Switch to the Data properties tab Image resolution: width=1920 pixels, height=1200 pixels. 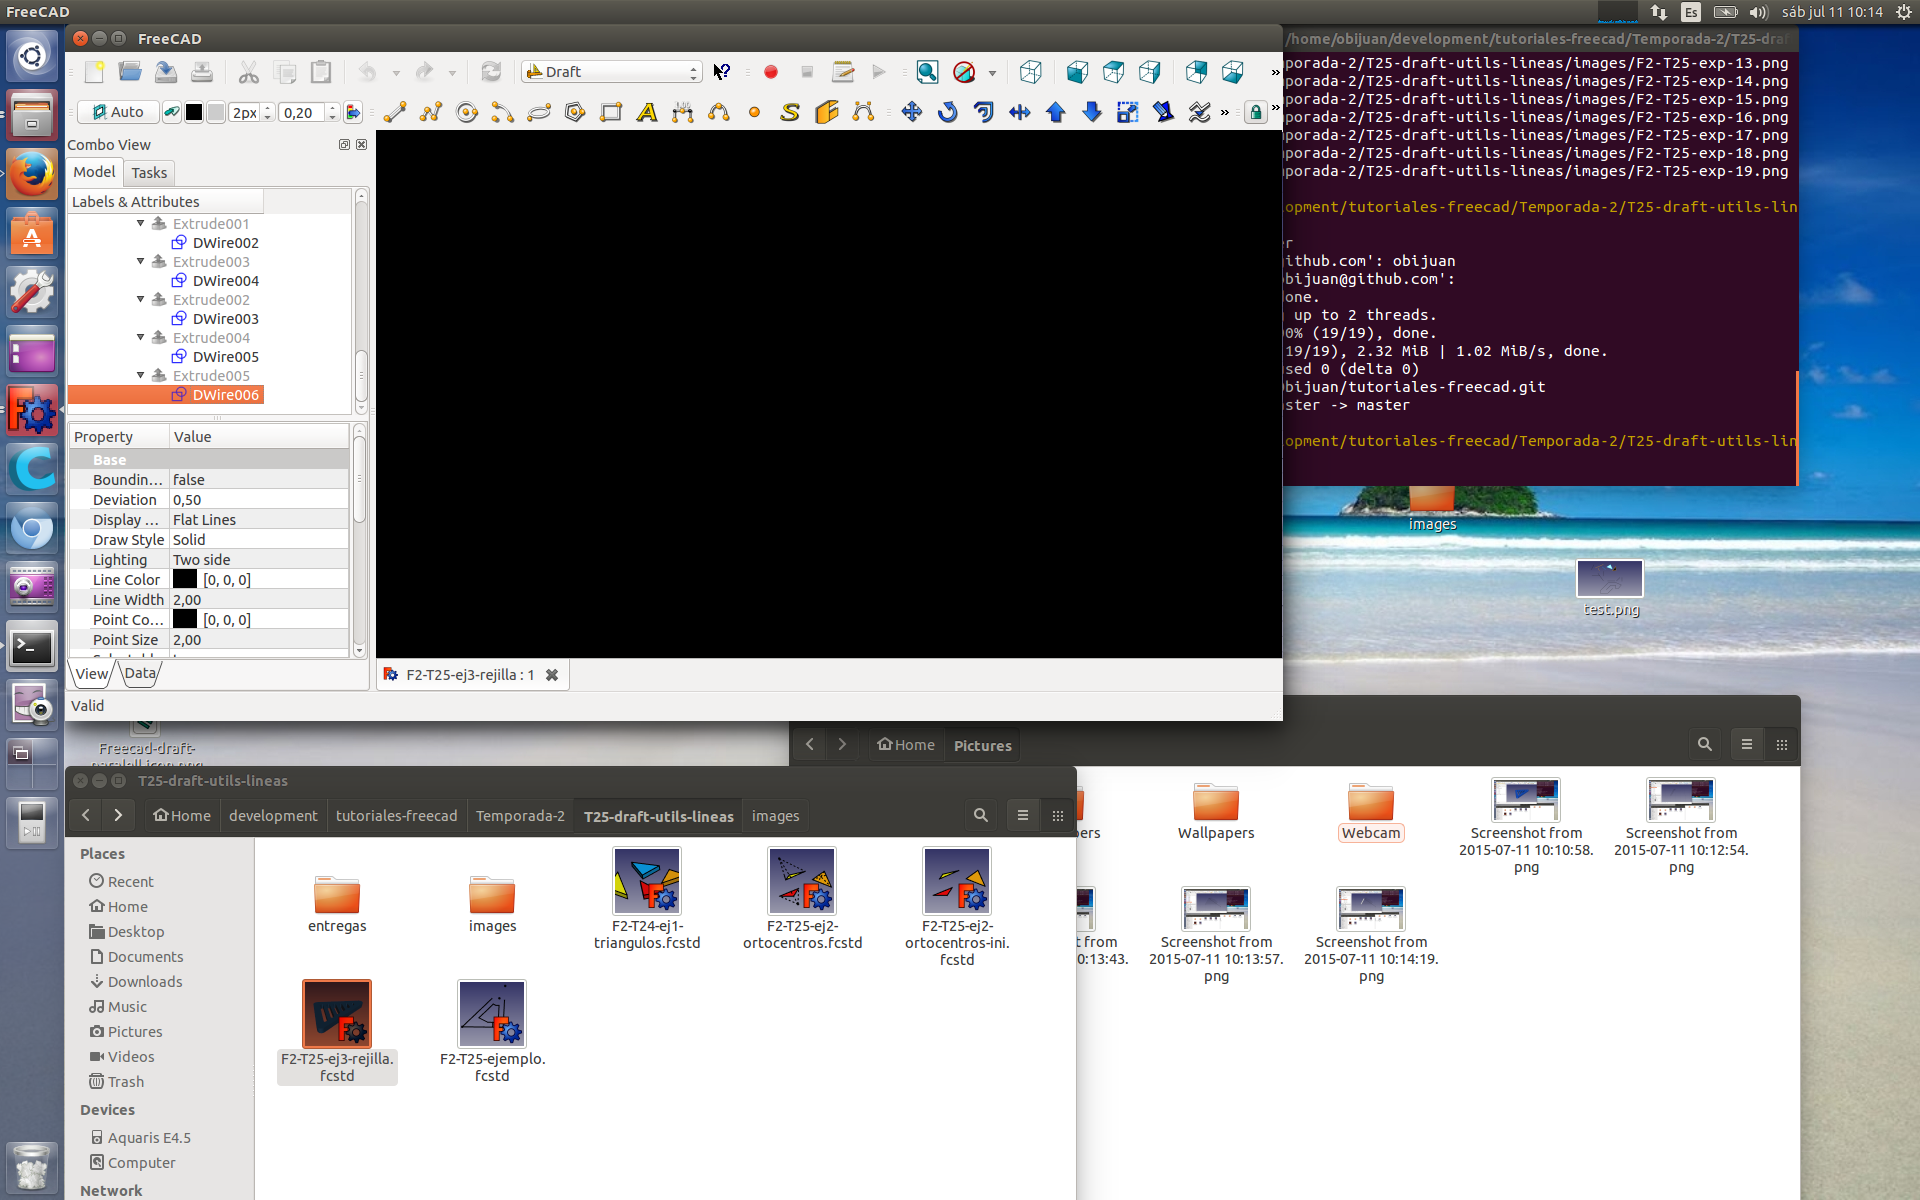[x=140, y=673]
